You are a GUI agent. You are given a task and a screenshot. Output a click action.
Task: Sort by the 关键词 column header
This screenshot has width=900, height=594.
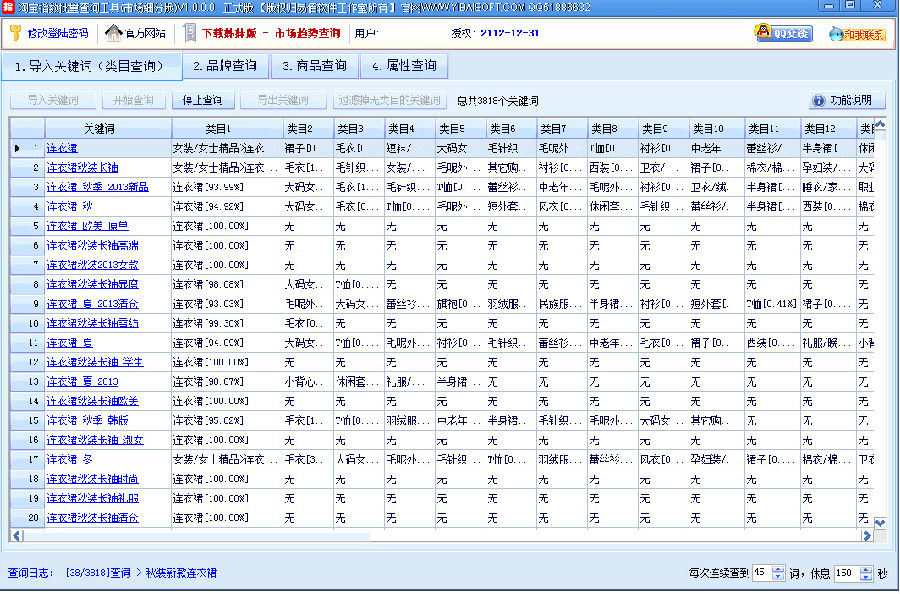coord(99,129)
